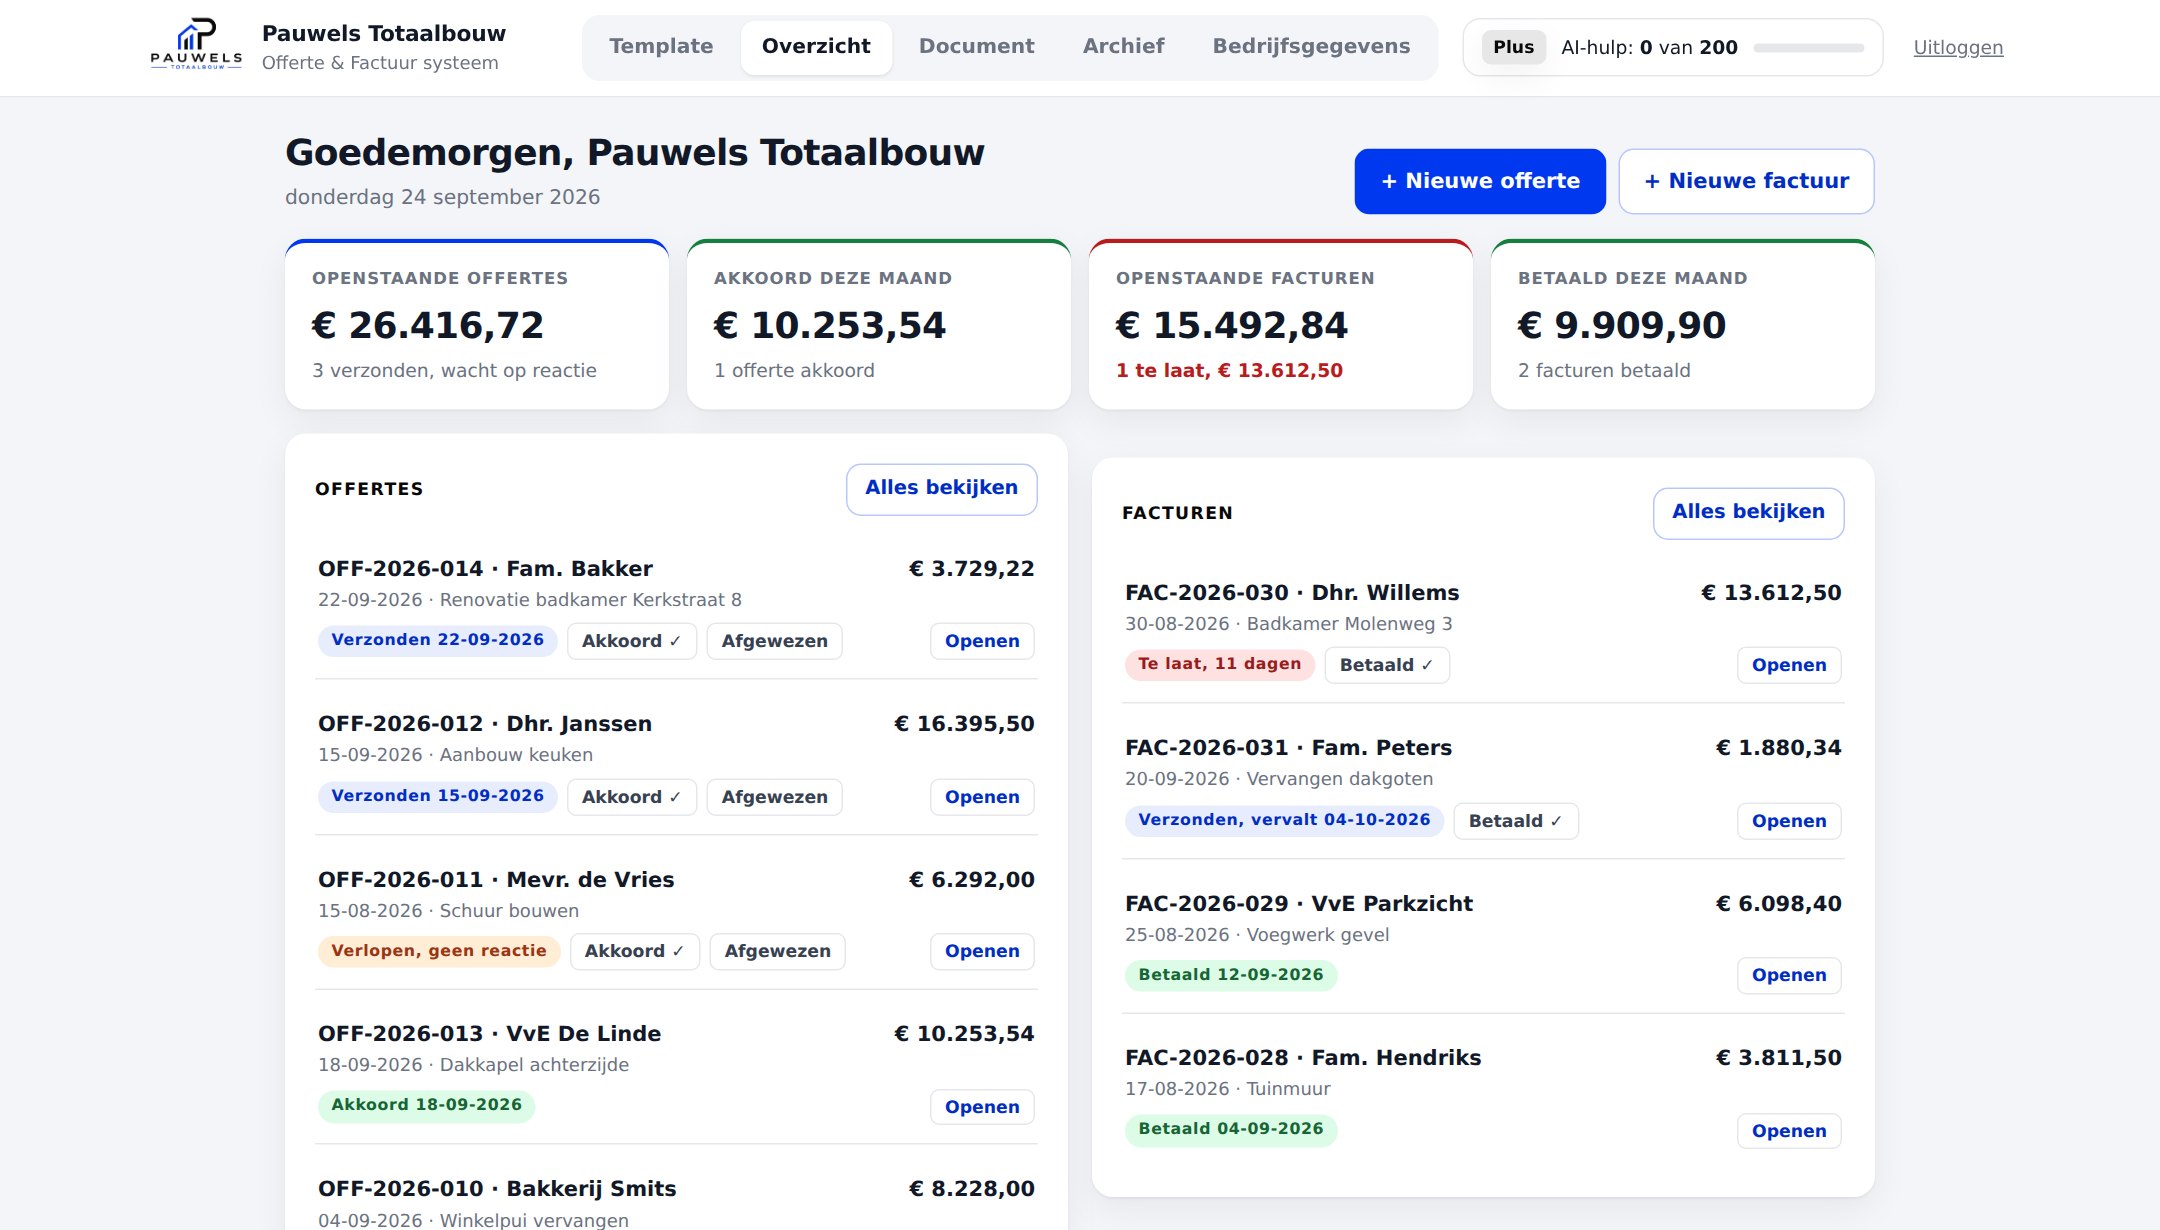Click the 'Verlopen, geen reactie' status badge
Viewport: 2160px width, 1230px height.
tap(439, 951)
